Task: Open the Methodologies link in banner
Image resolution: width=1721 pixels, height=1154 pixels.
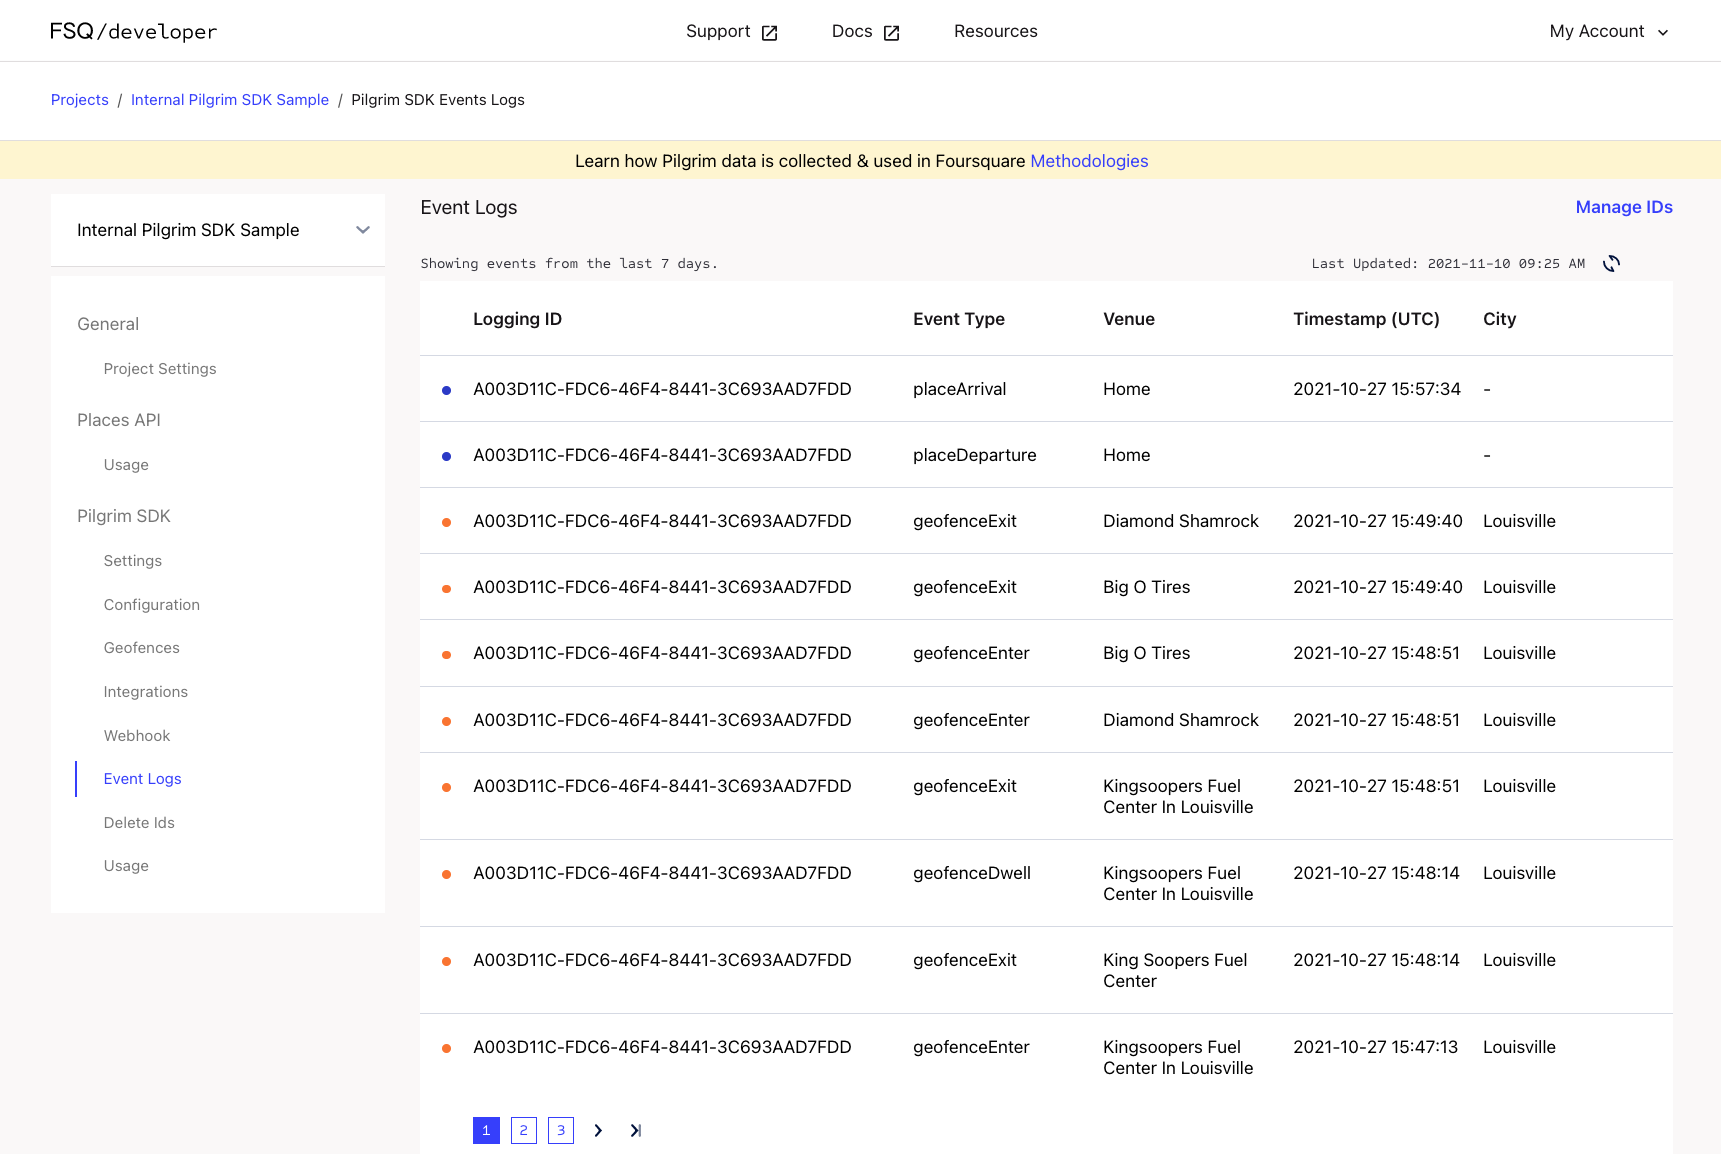Action: pyautogui.click(x=1089, y=161)
